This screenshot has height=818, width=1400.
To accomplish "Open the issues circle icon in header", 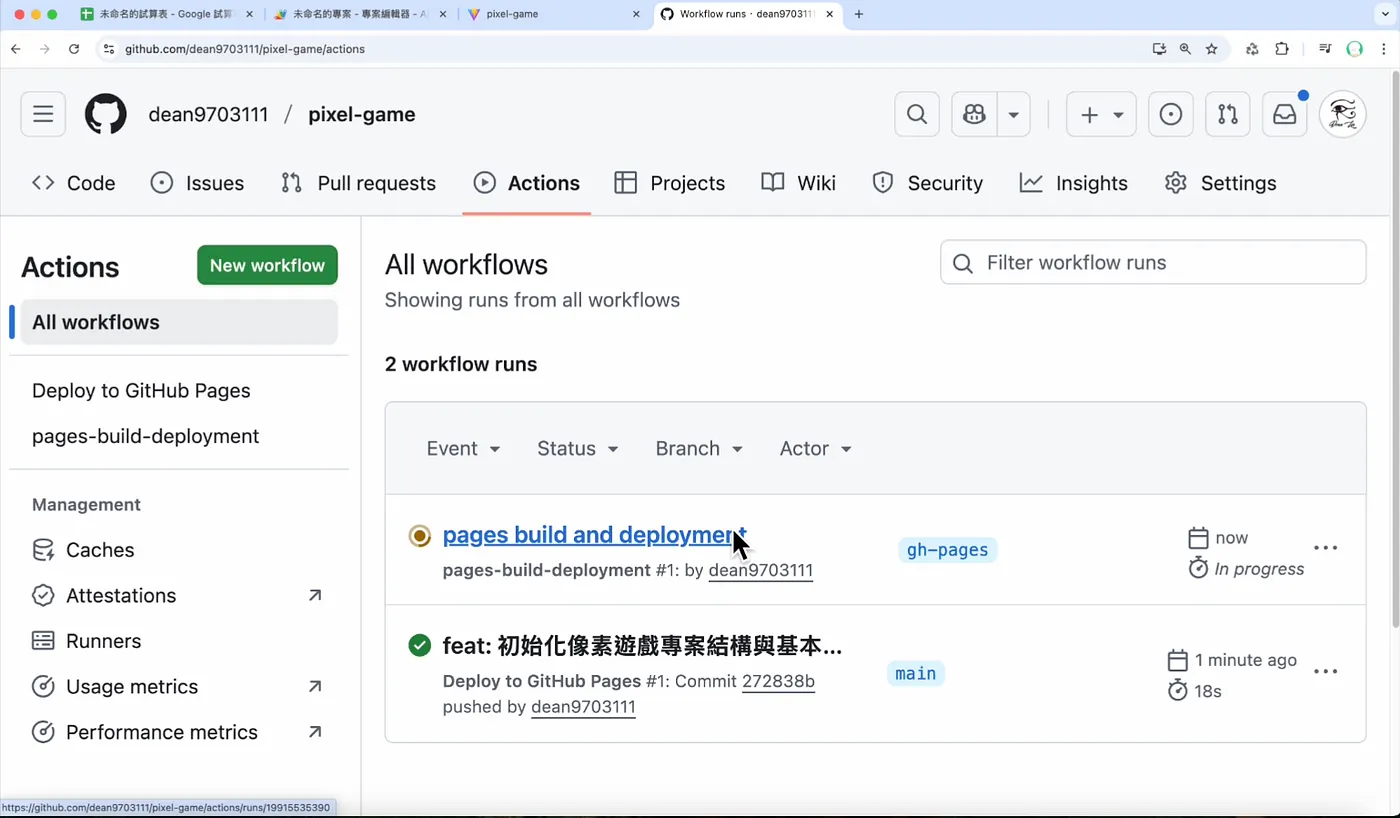I will point(1171,114).
